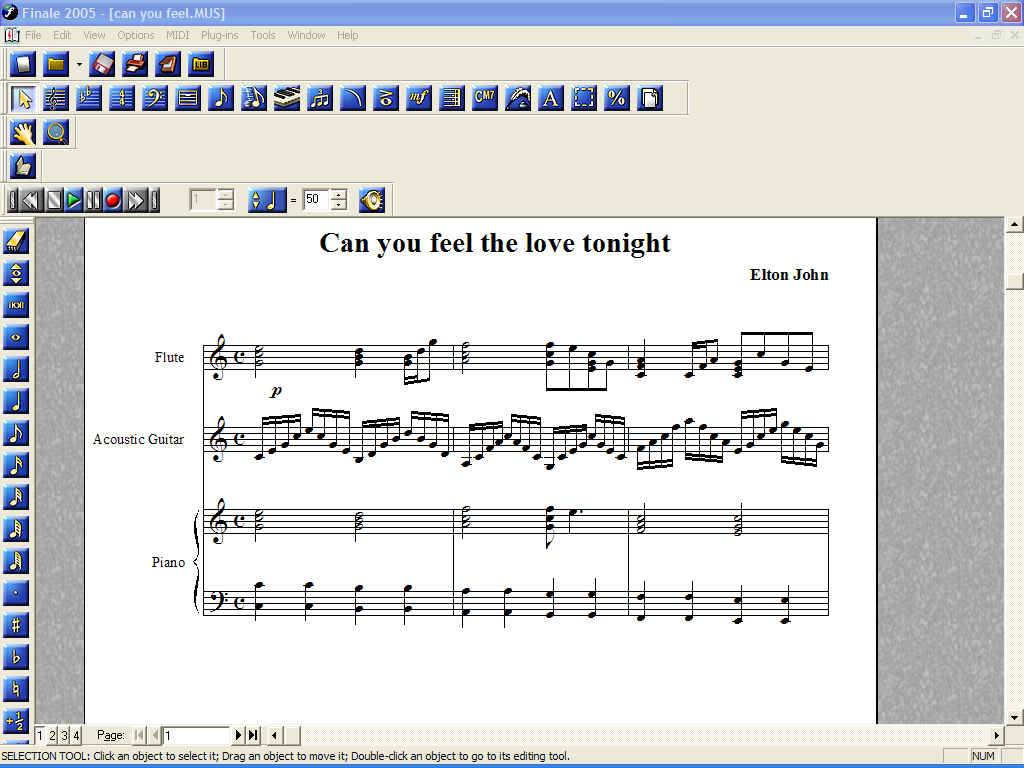Select the Hand Grabber tool
Image resolution: width=1024 pixels, height=768 pixels.
coord(23,132)
